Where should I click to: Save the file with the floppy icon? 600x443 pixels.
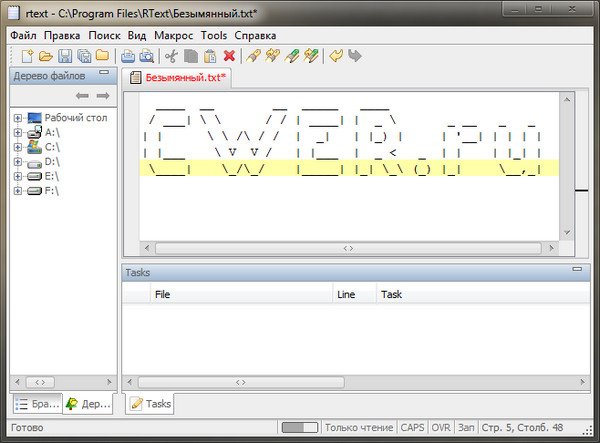65,56
